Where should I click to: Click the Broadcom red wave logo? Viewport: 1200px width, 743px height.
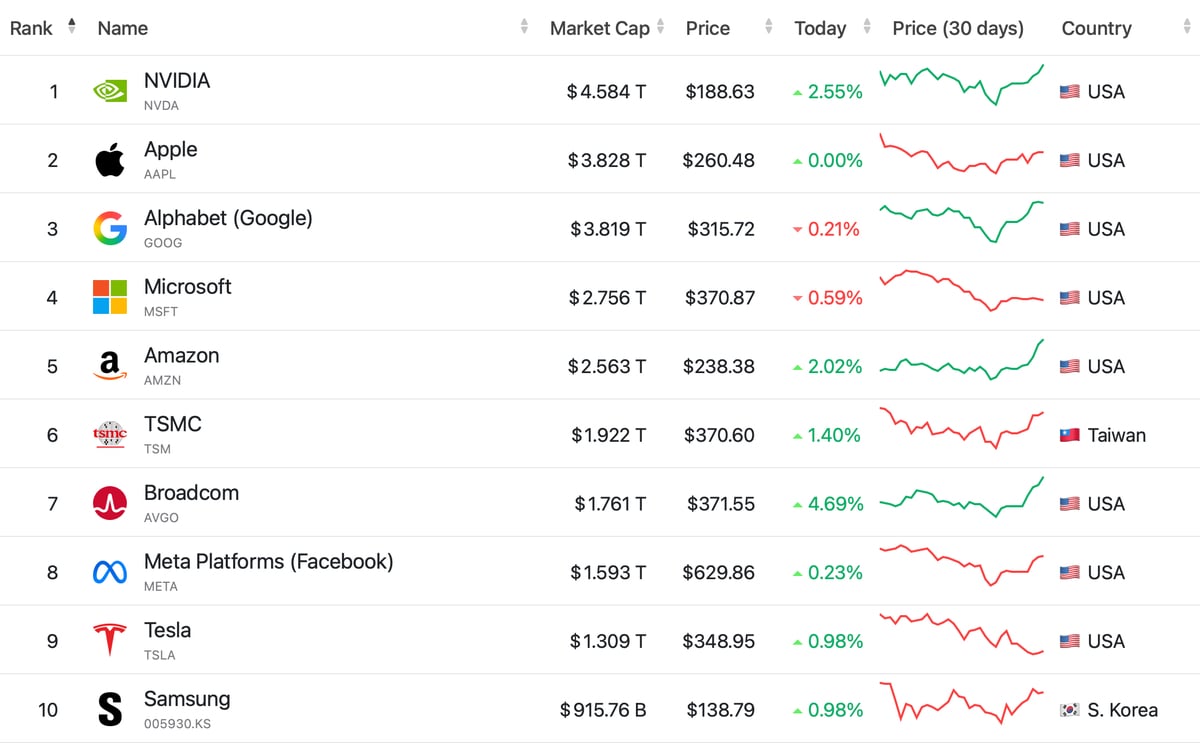pos(108,502)
